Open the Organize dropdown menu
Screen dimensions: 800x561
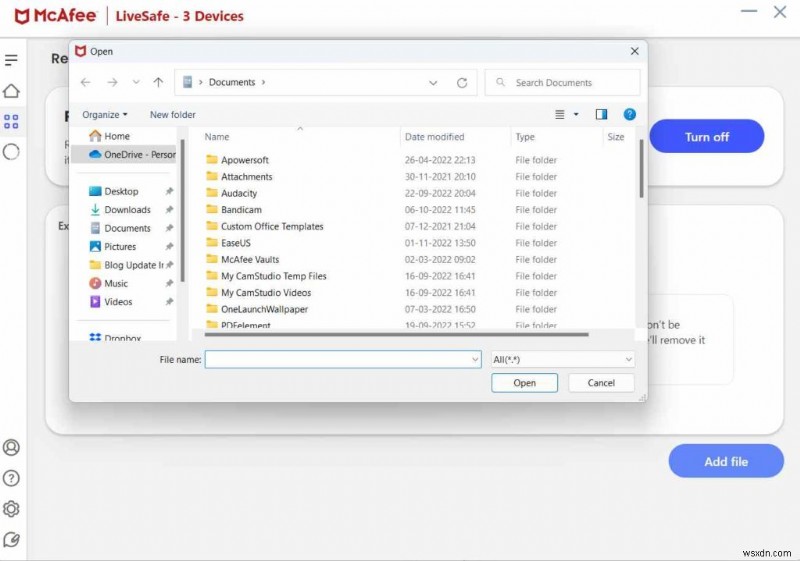(105, 115)
